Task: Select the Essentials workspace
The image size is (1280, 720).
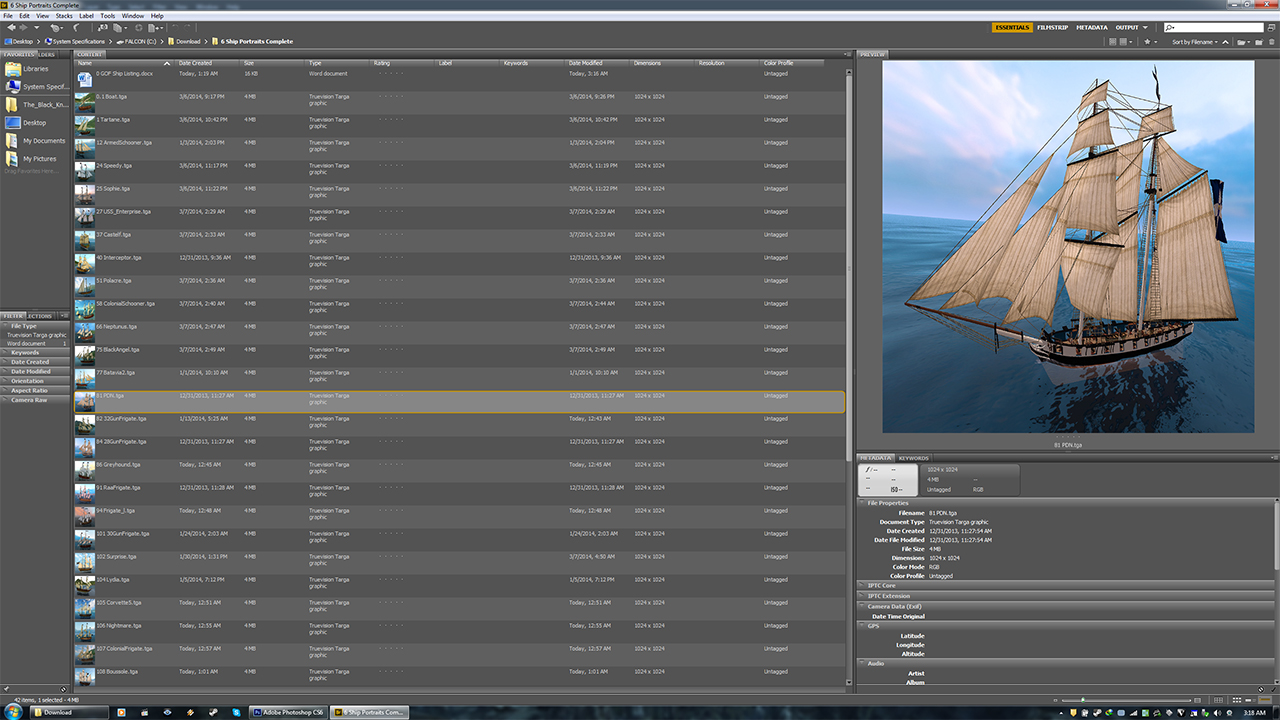Action: tap(1012, 27)
